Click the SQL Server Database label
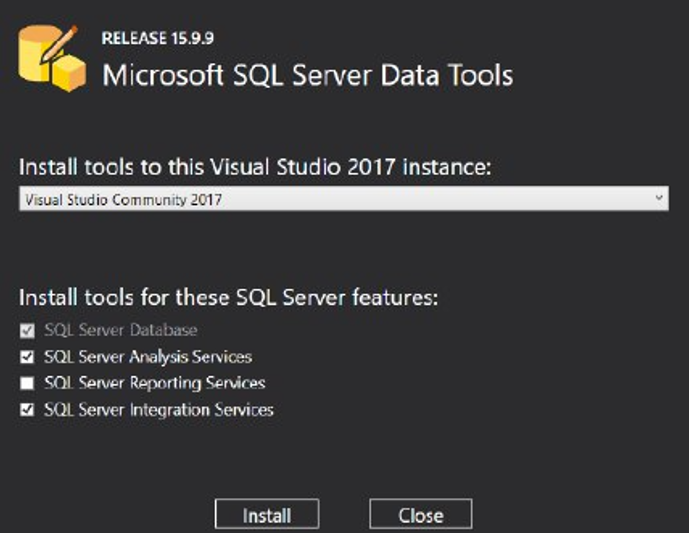This screenshot has width=689, height=533. point(121,330)
